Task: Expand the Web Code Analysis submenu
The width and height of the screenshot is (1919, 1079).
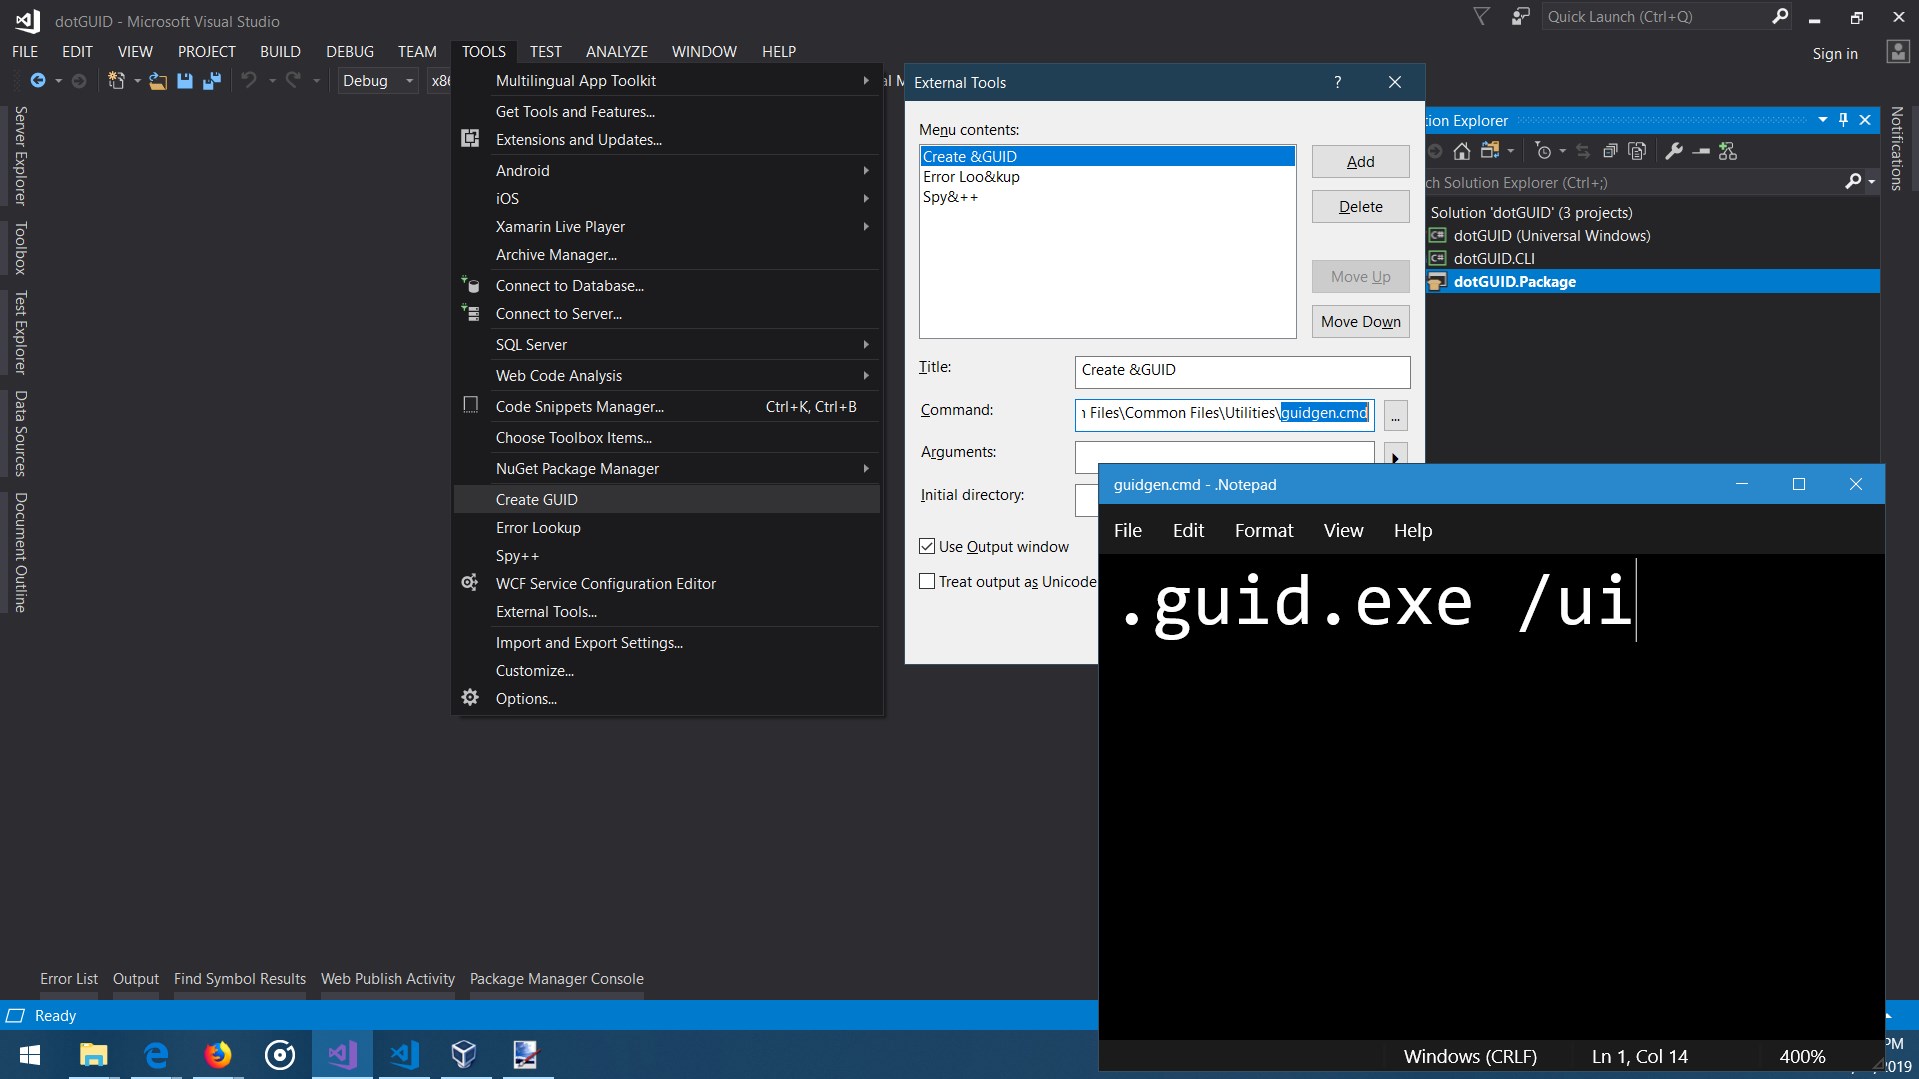Action: [x=866, y=375]
